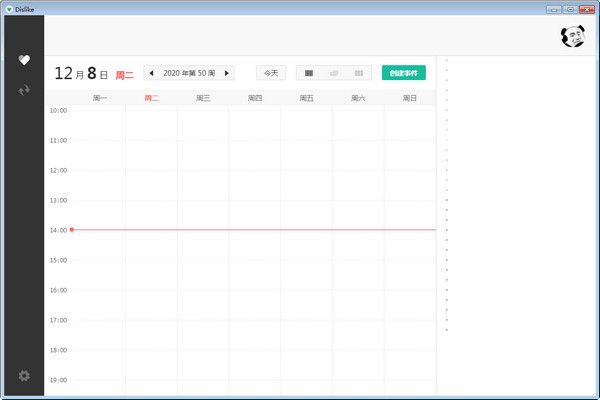Click the red current-time marker dot at 14:00
The image size is (600, 400).
coord(72,230)
